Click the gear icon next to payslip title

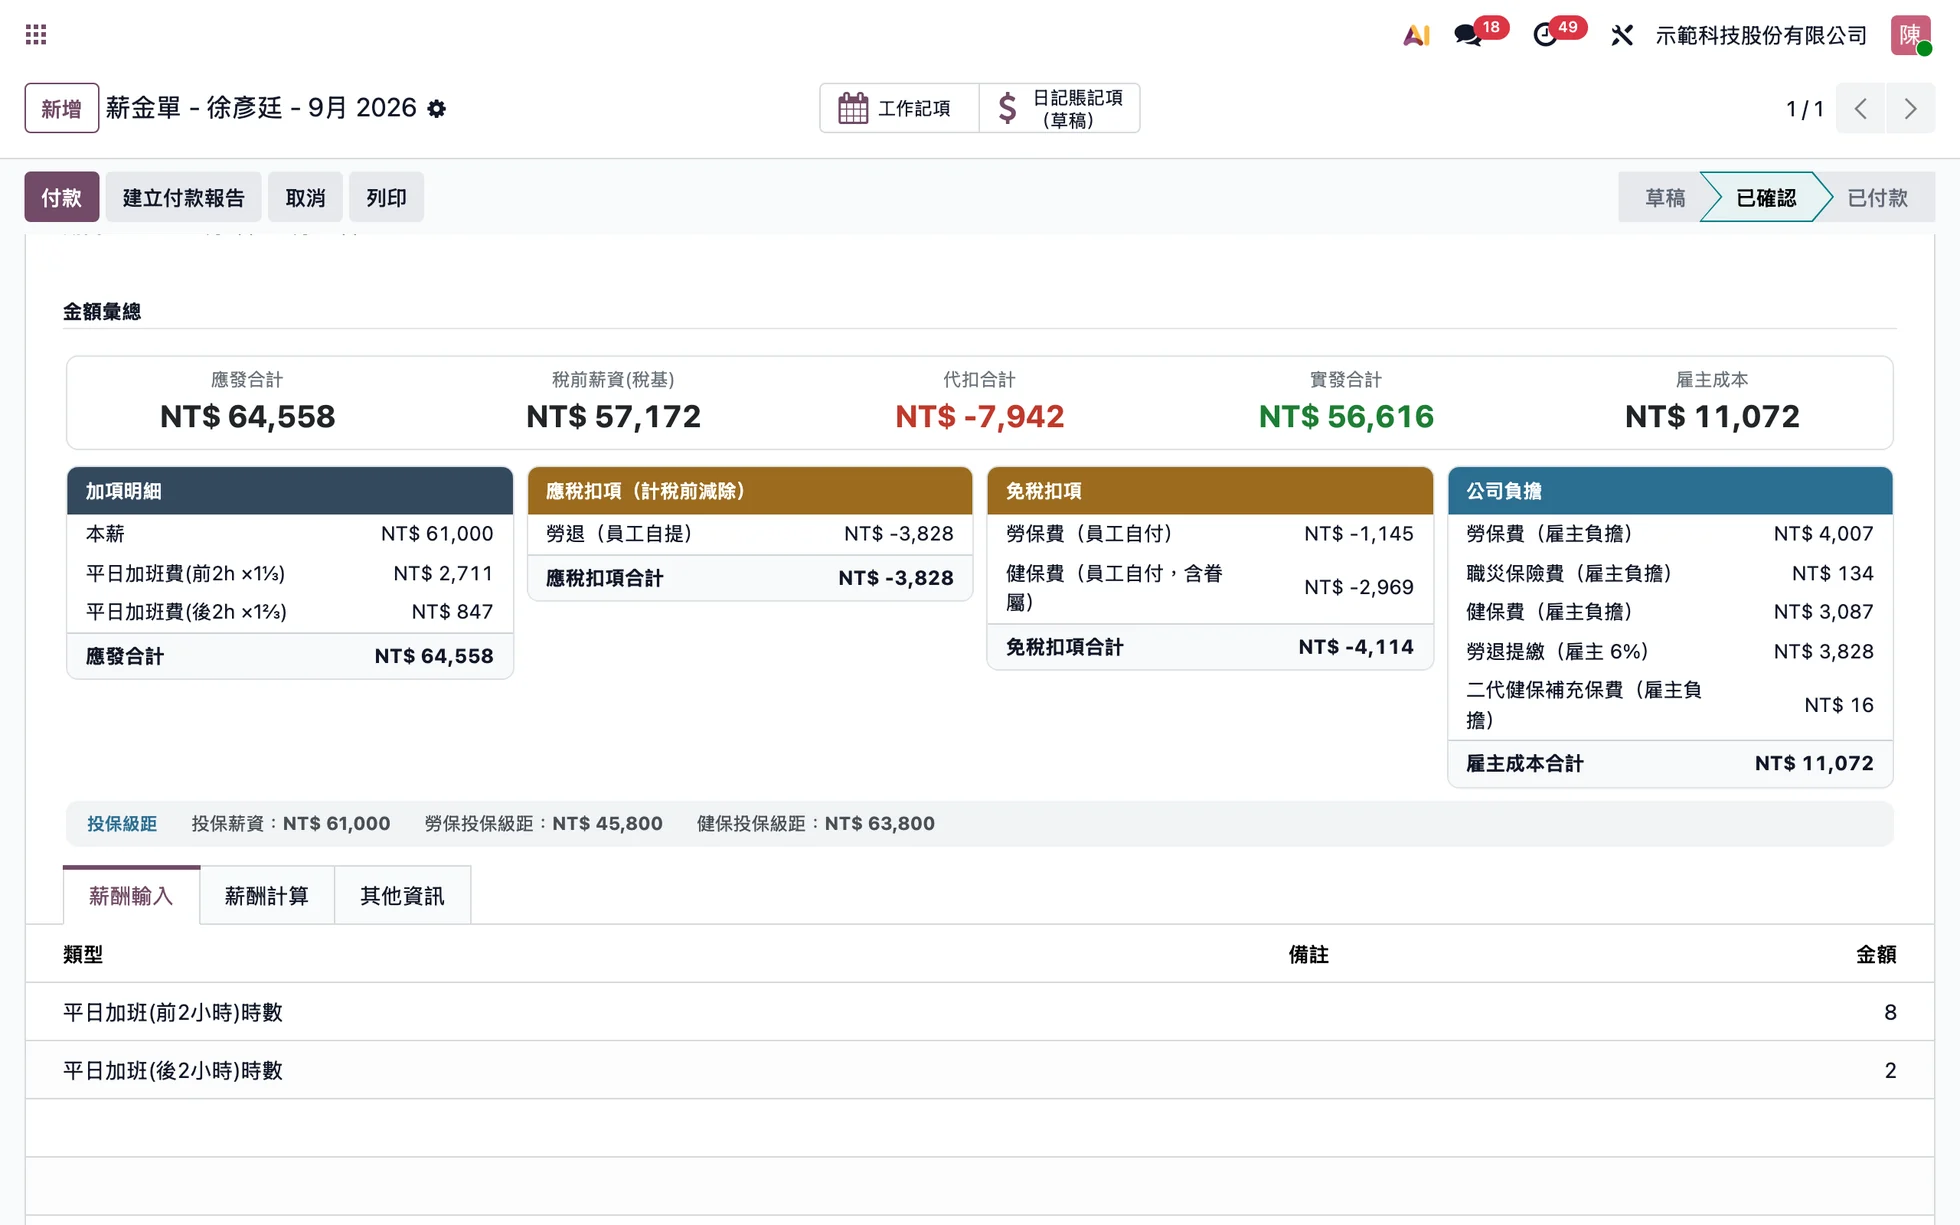click(x=436, y=109)
